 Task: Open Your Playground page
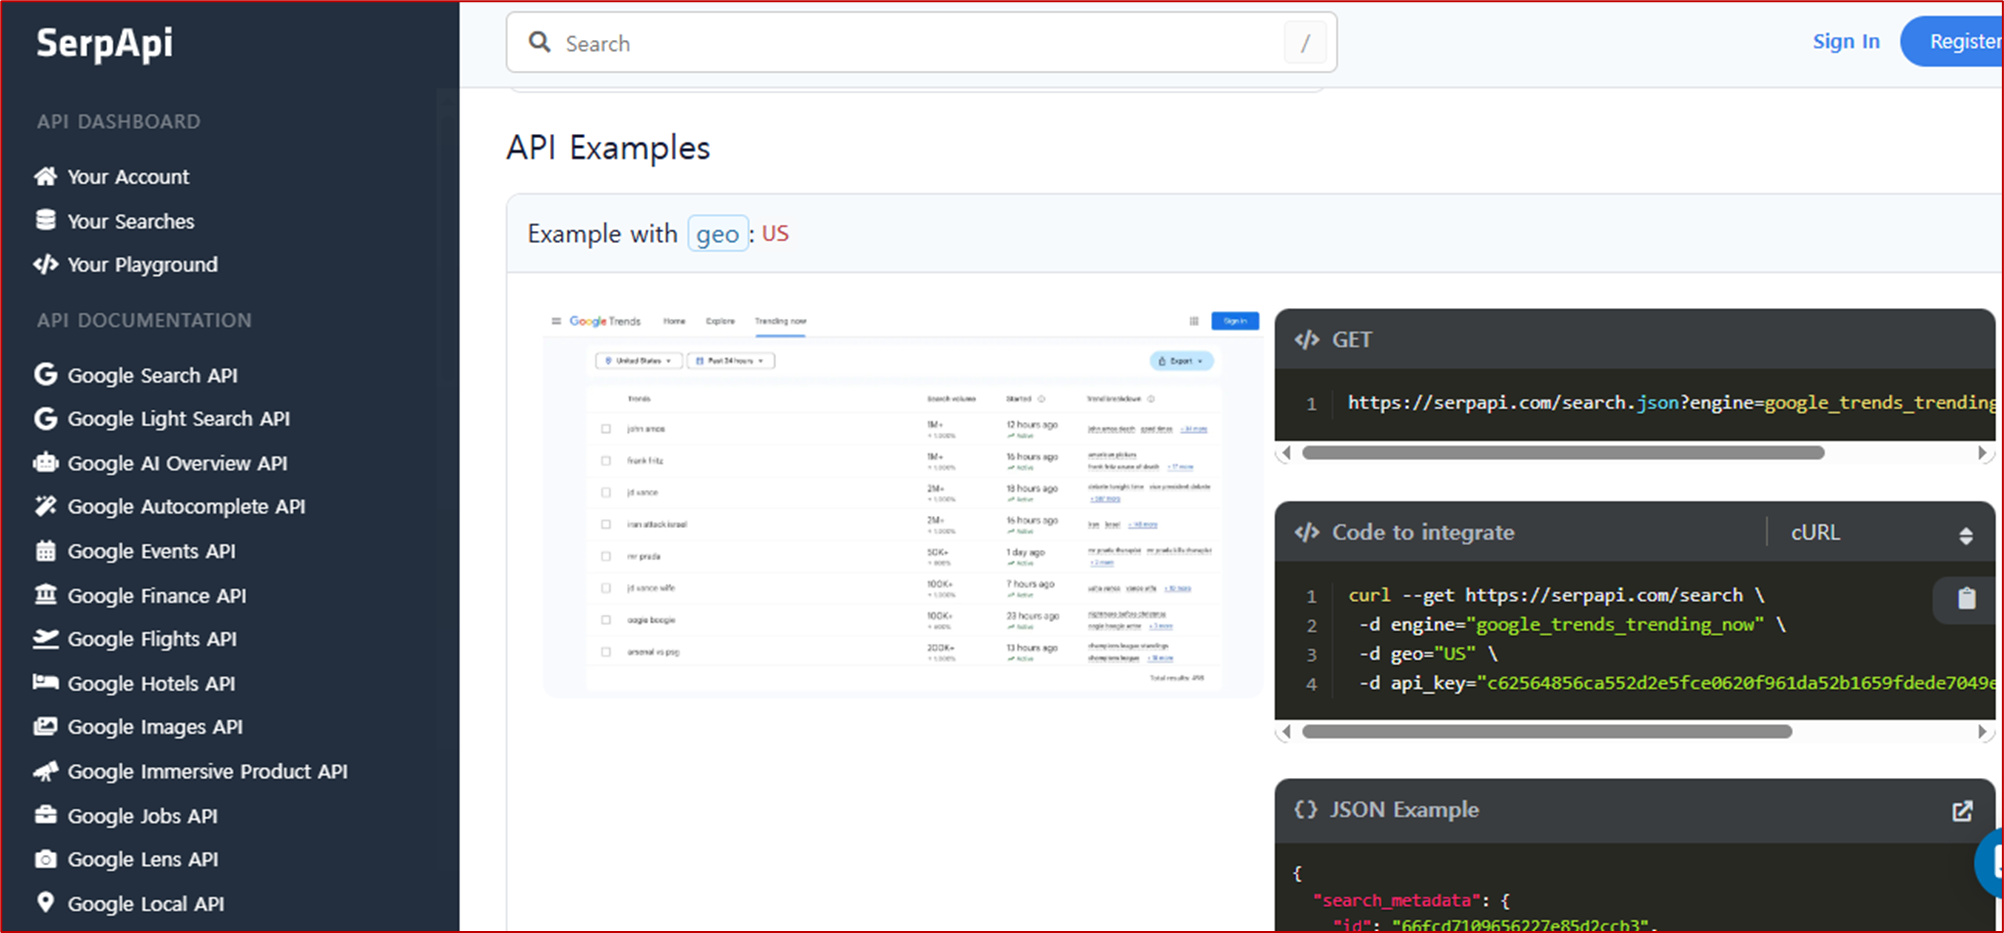click(x=142, y=265)
